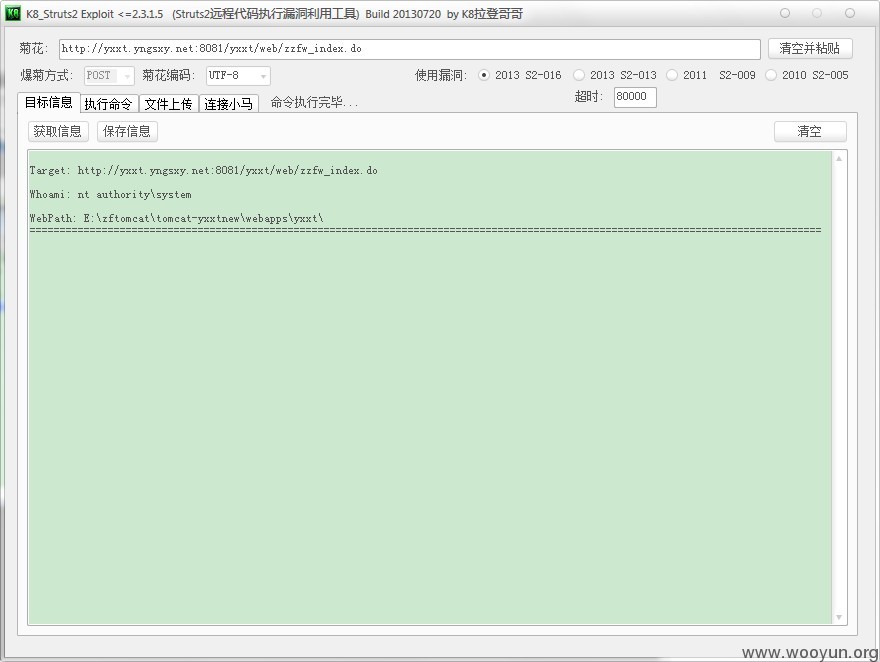
Task: Click the 保存信息 button
Action: pos(127,131)
